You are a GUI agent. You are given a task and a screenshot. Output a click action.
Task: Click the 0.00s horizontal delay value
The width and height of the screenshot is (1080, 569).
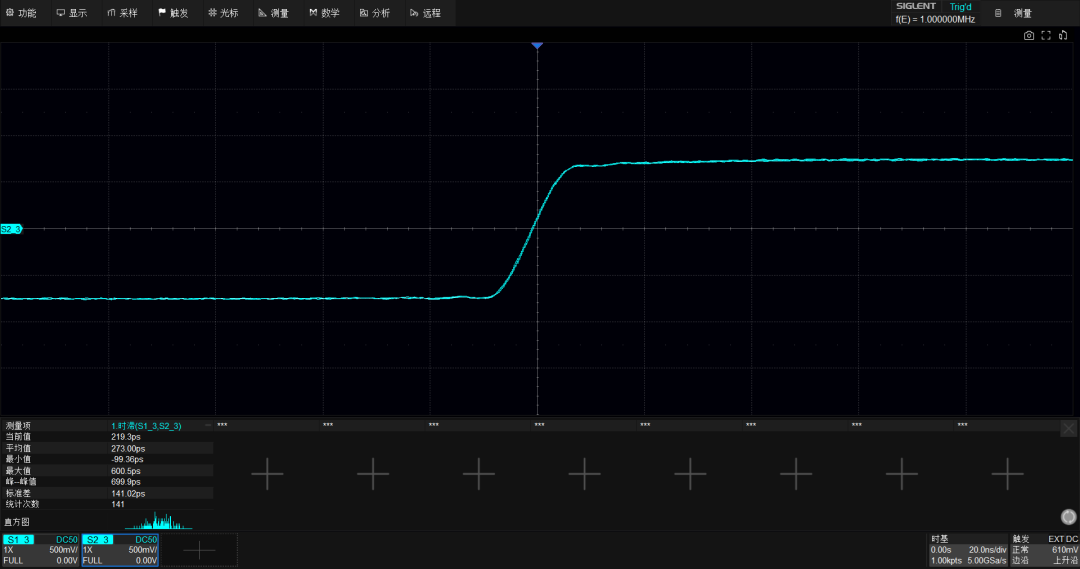tap(941, 550)
